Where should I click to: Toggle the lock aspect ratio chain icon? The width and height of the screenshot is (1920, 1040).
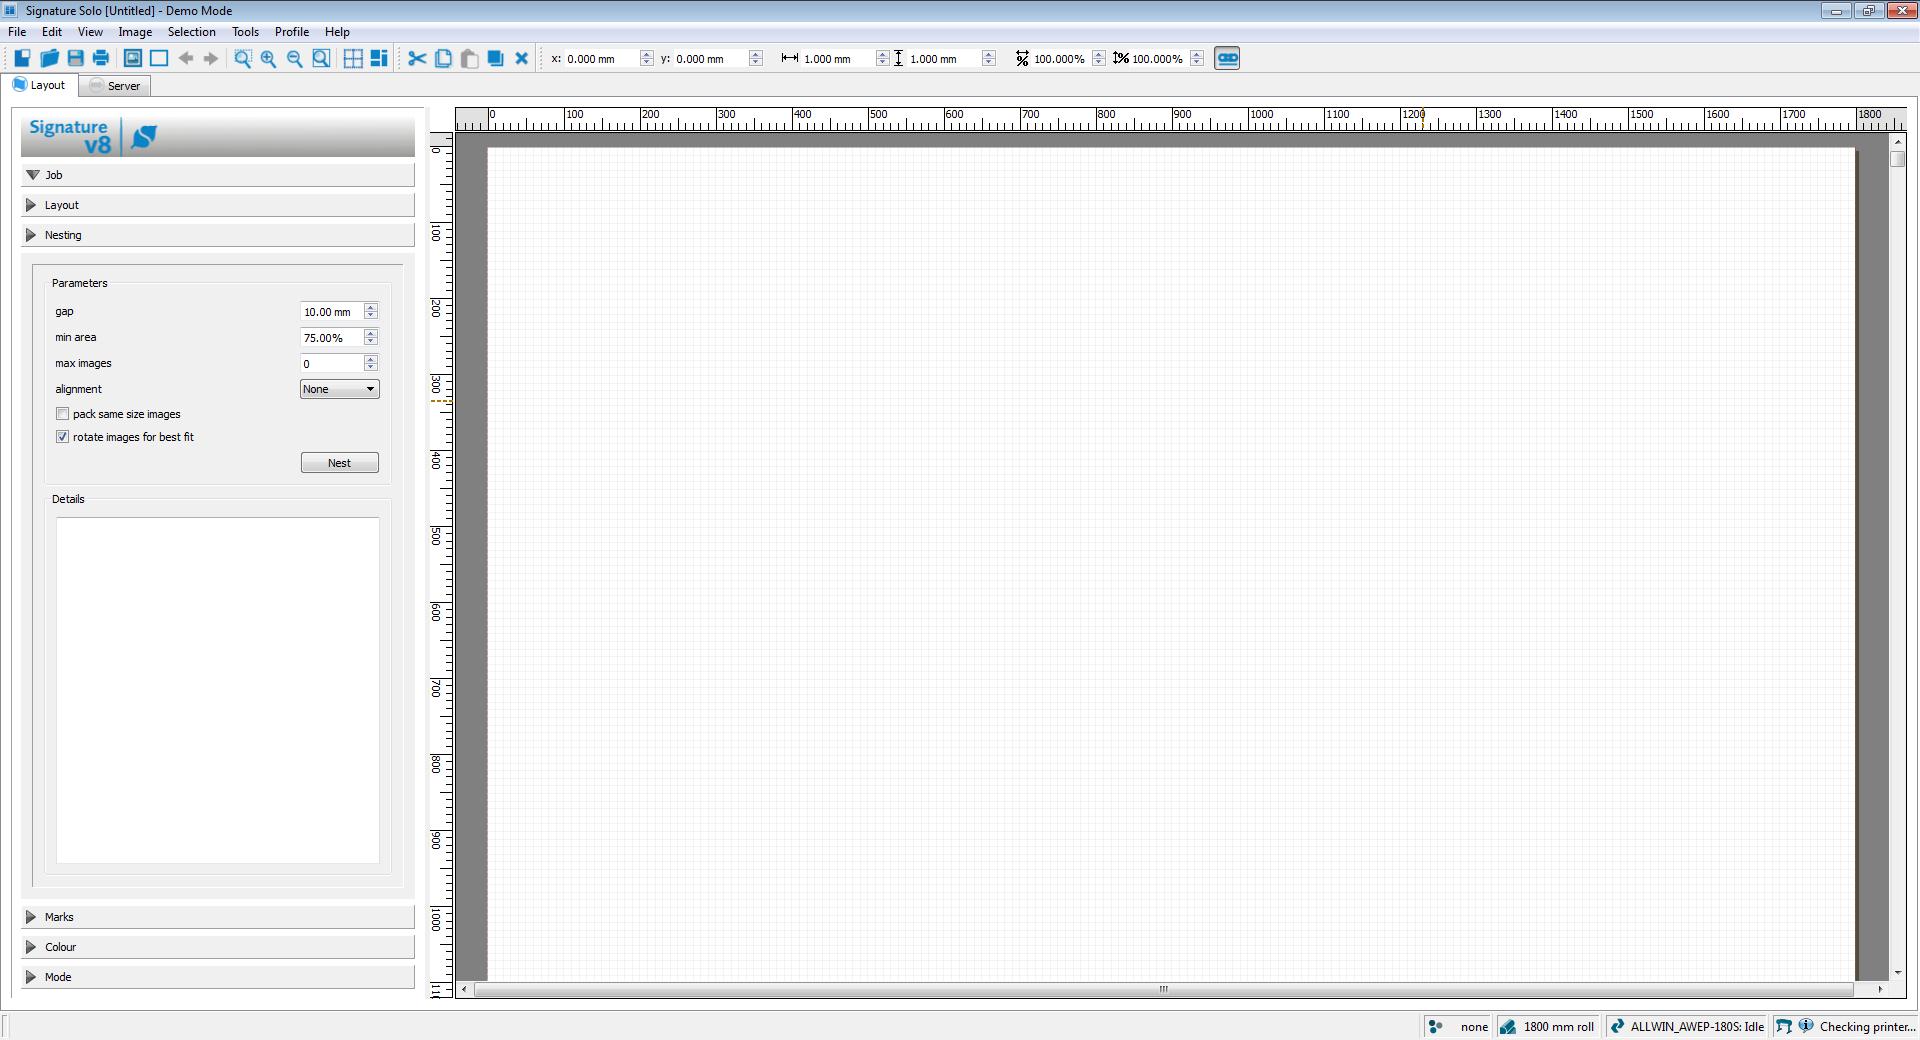[x=1227, y=58]
